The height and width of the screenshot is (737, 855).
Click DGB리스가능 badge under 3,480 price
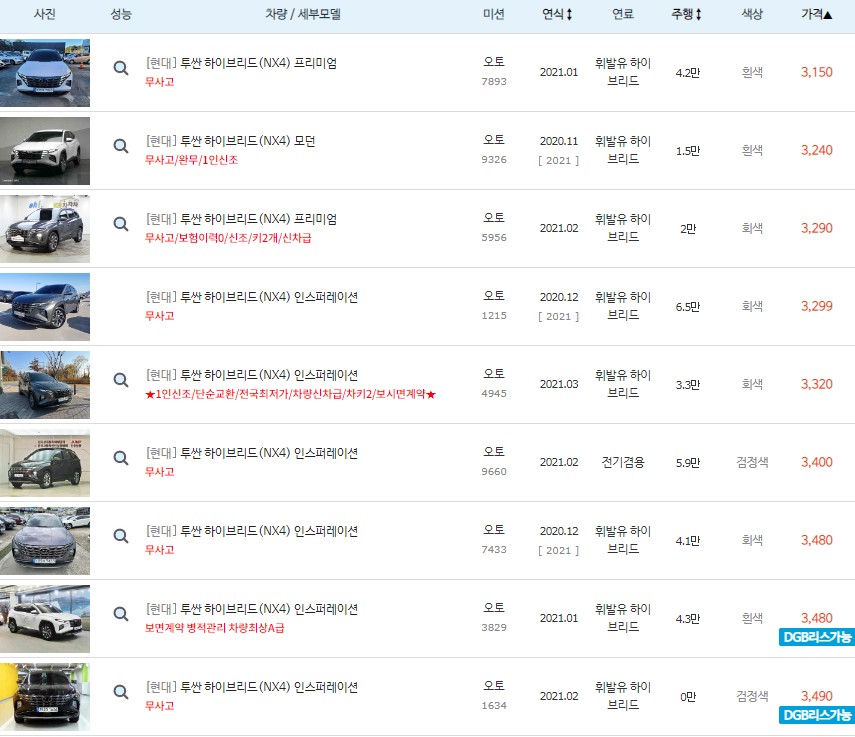pyautogui.click(x=816, y=637)
